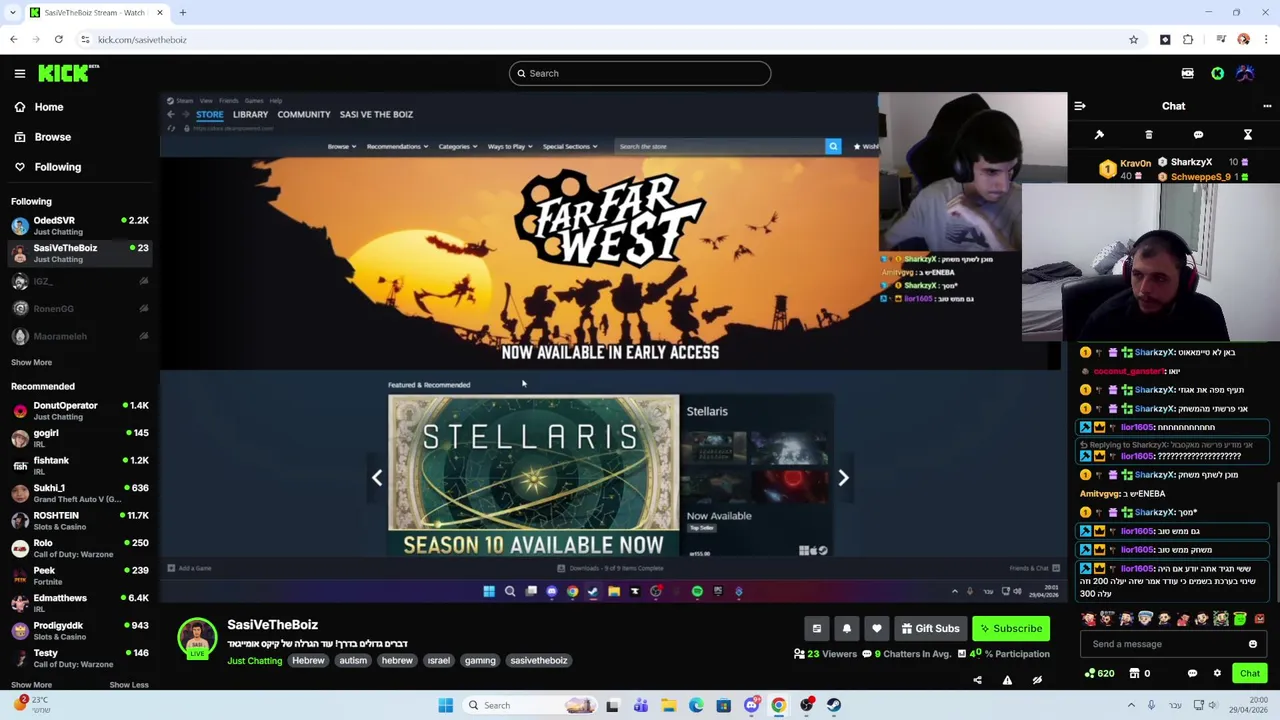Image resolution: width=1280 pixels, height=720 pixels.
Task: Click the clip icon below stream
Action: [x=816, y=629]
